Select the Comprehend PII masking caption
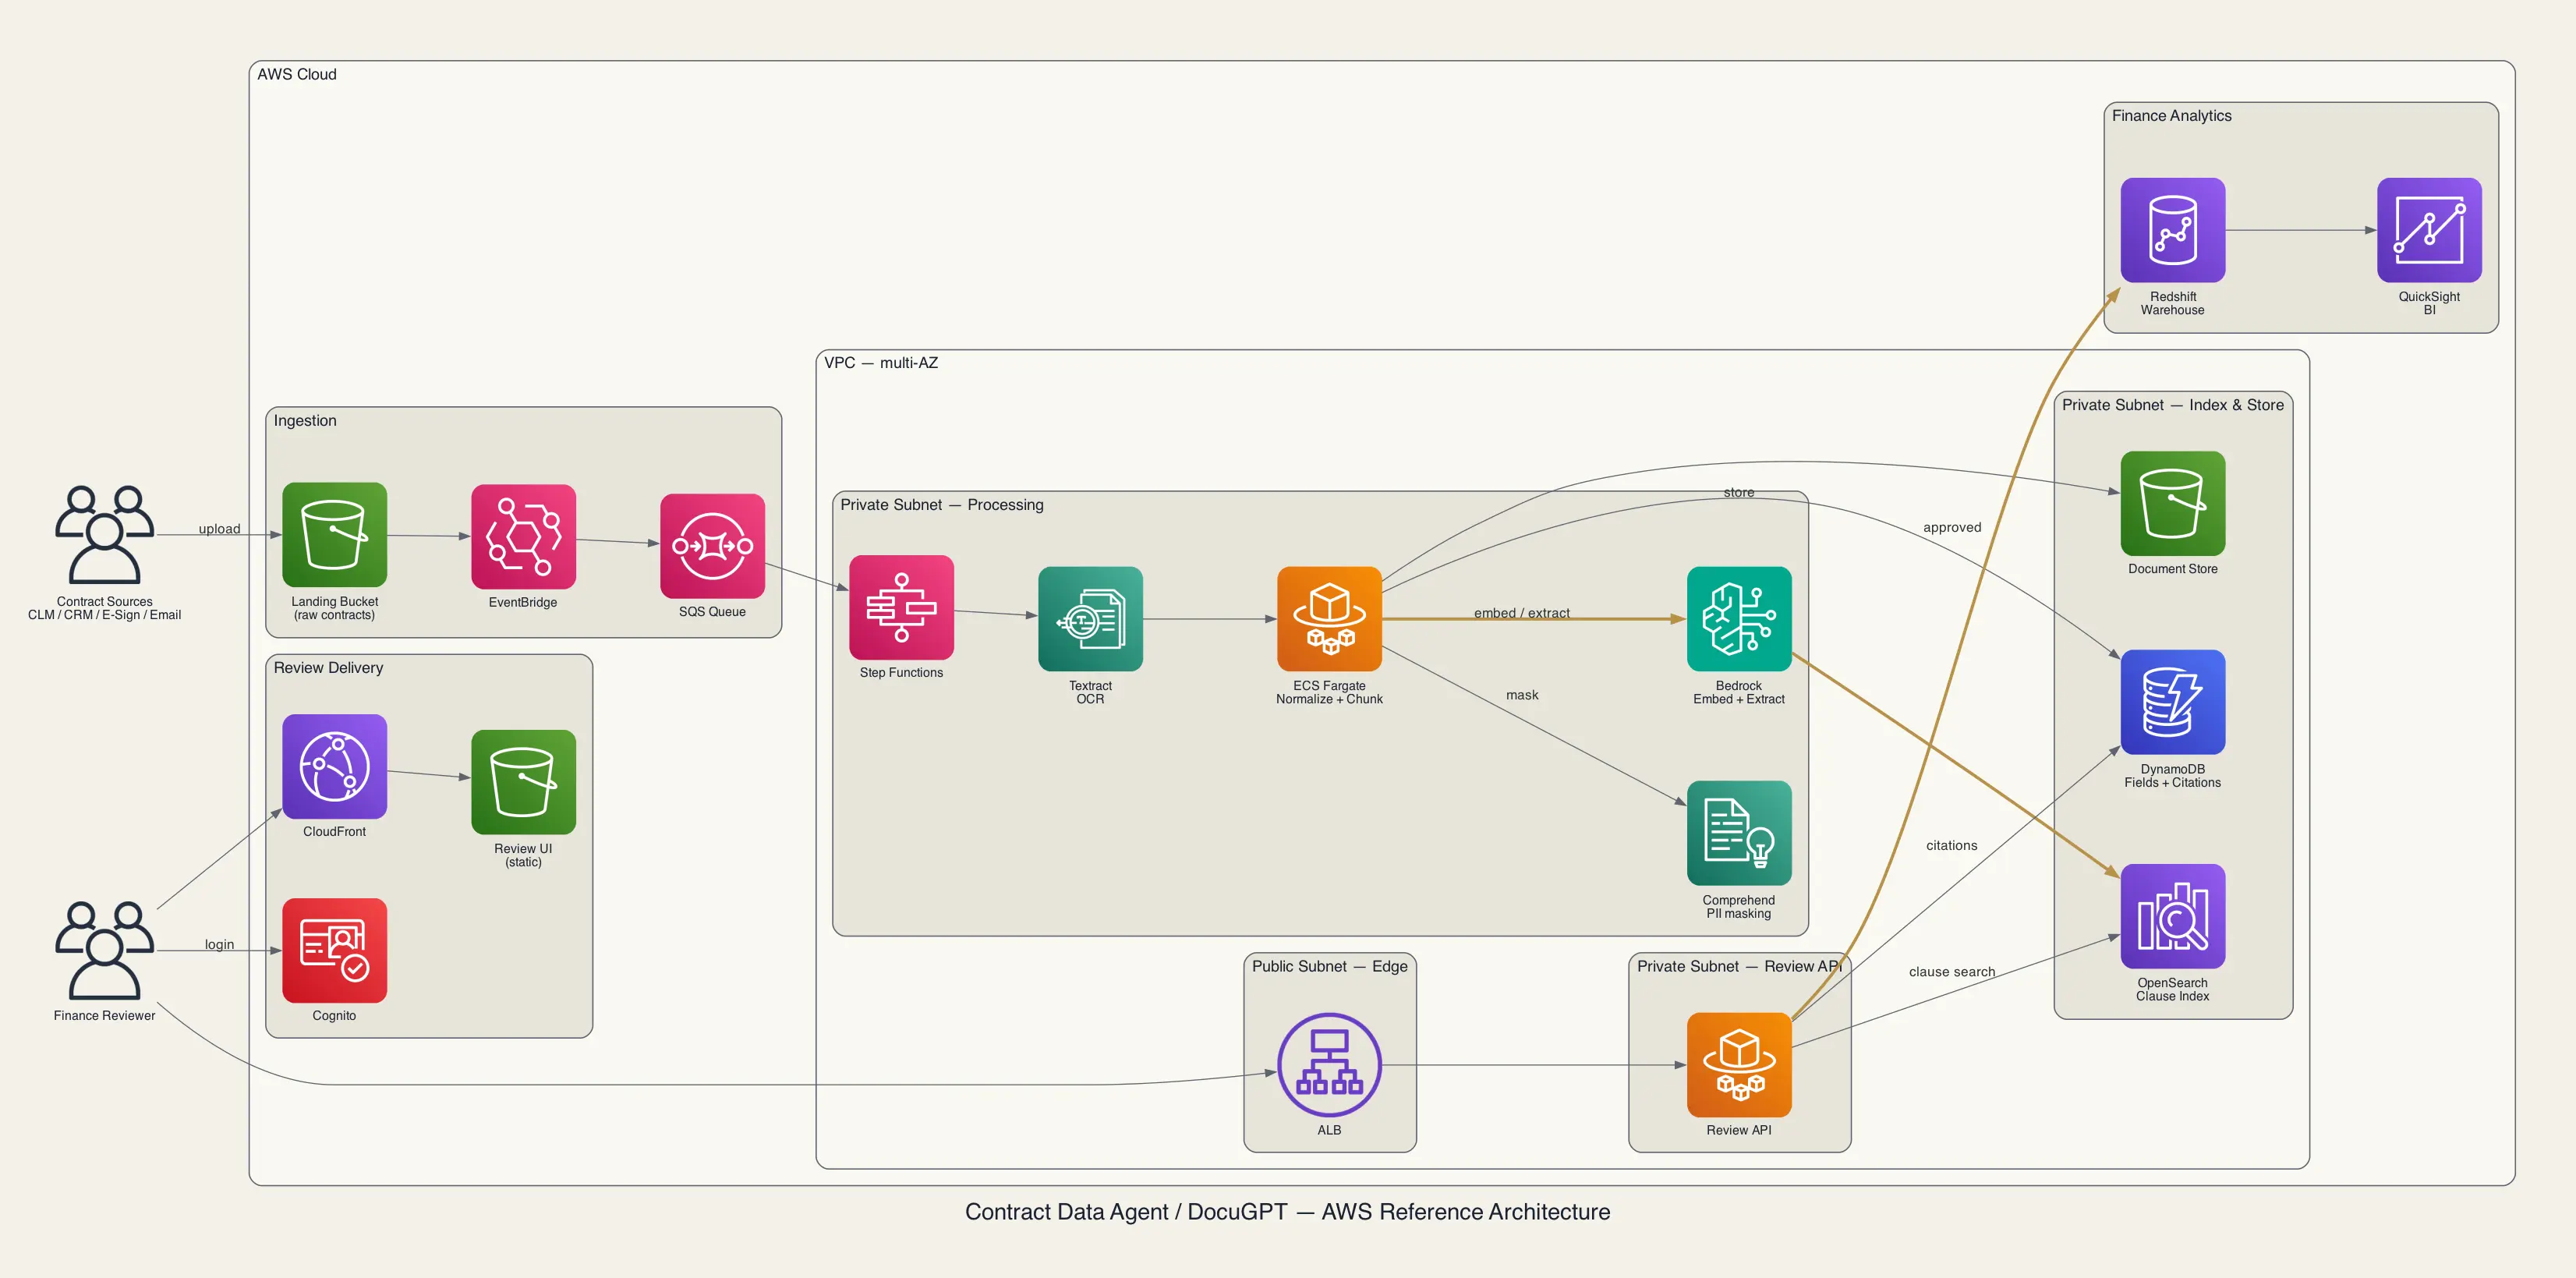 [1739, 906]
